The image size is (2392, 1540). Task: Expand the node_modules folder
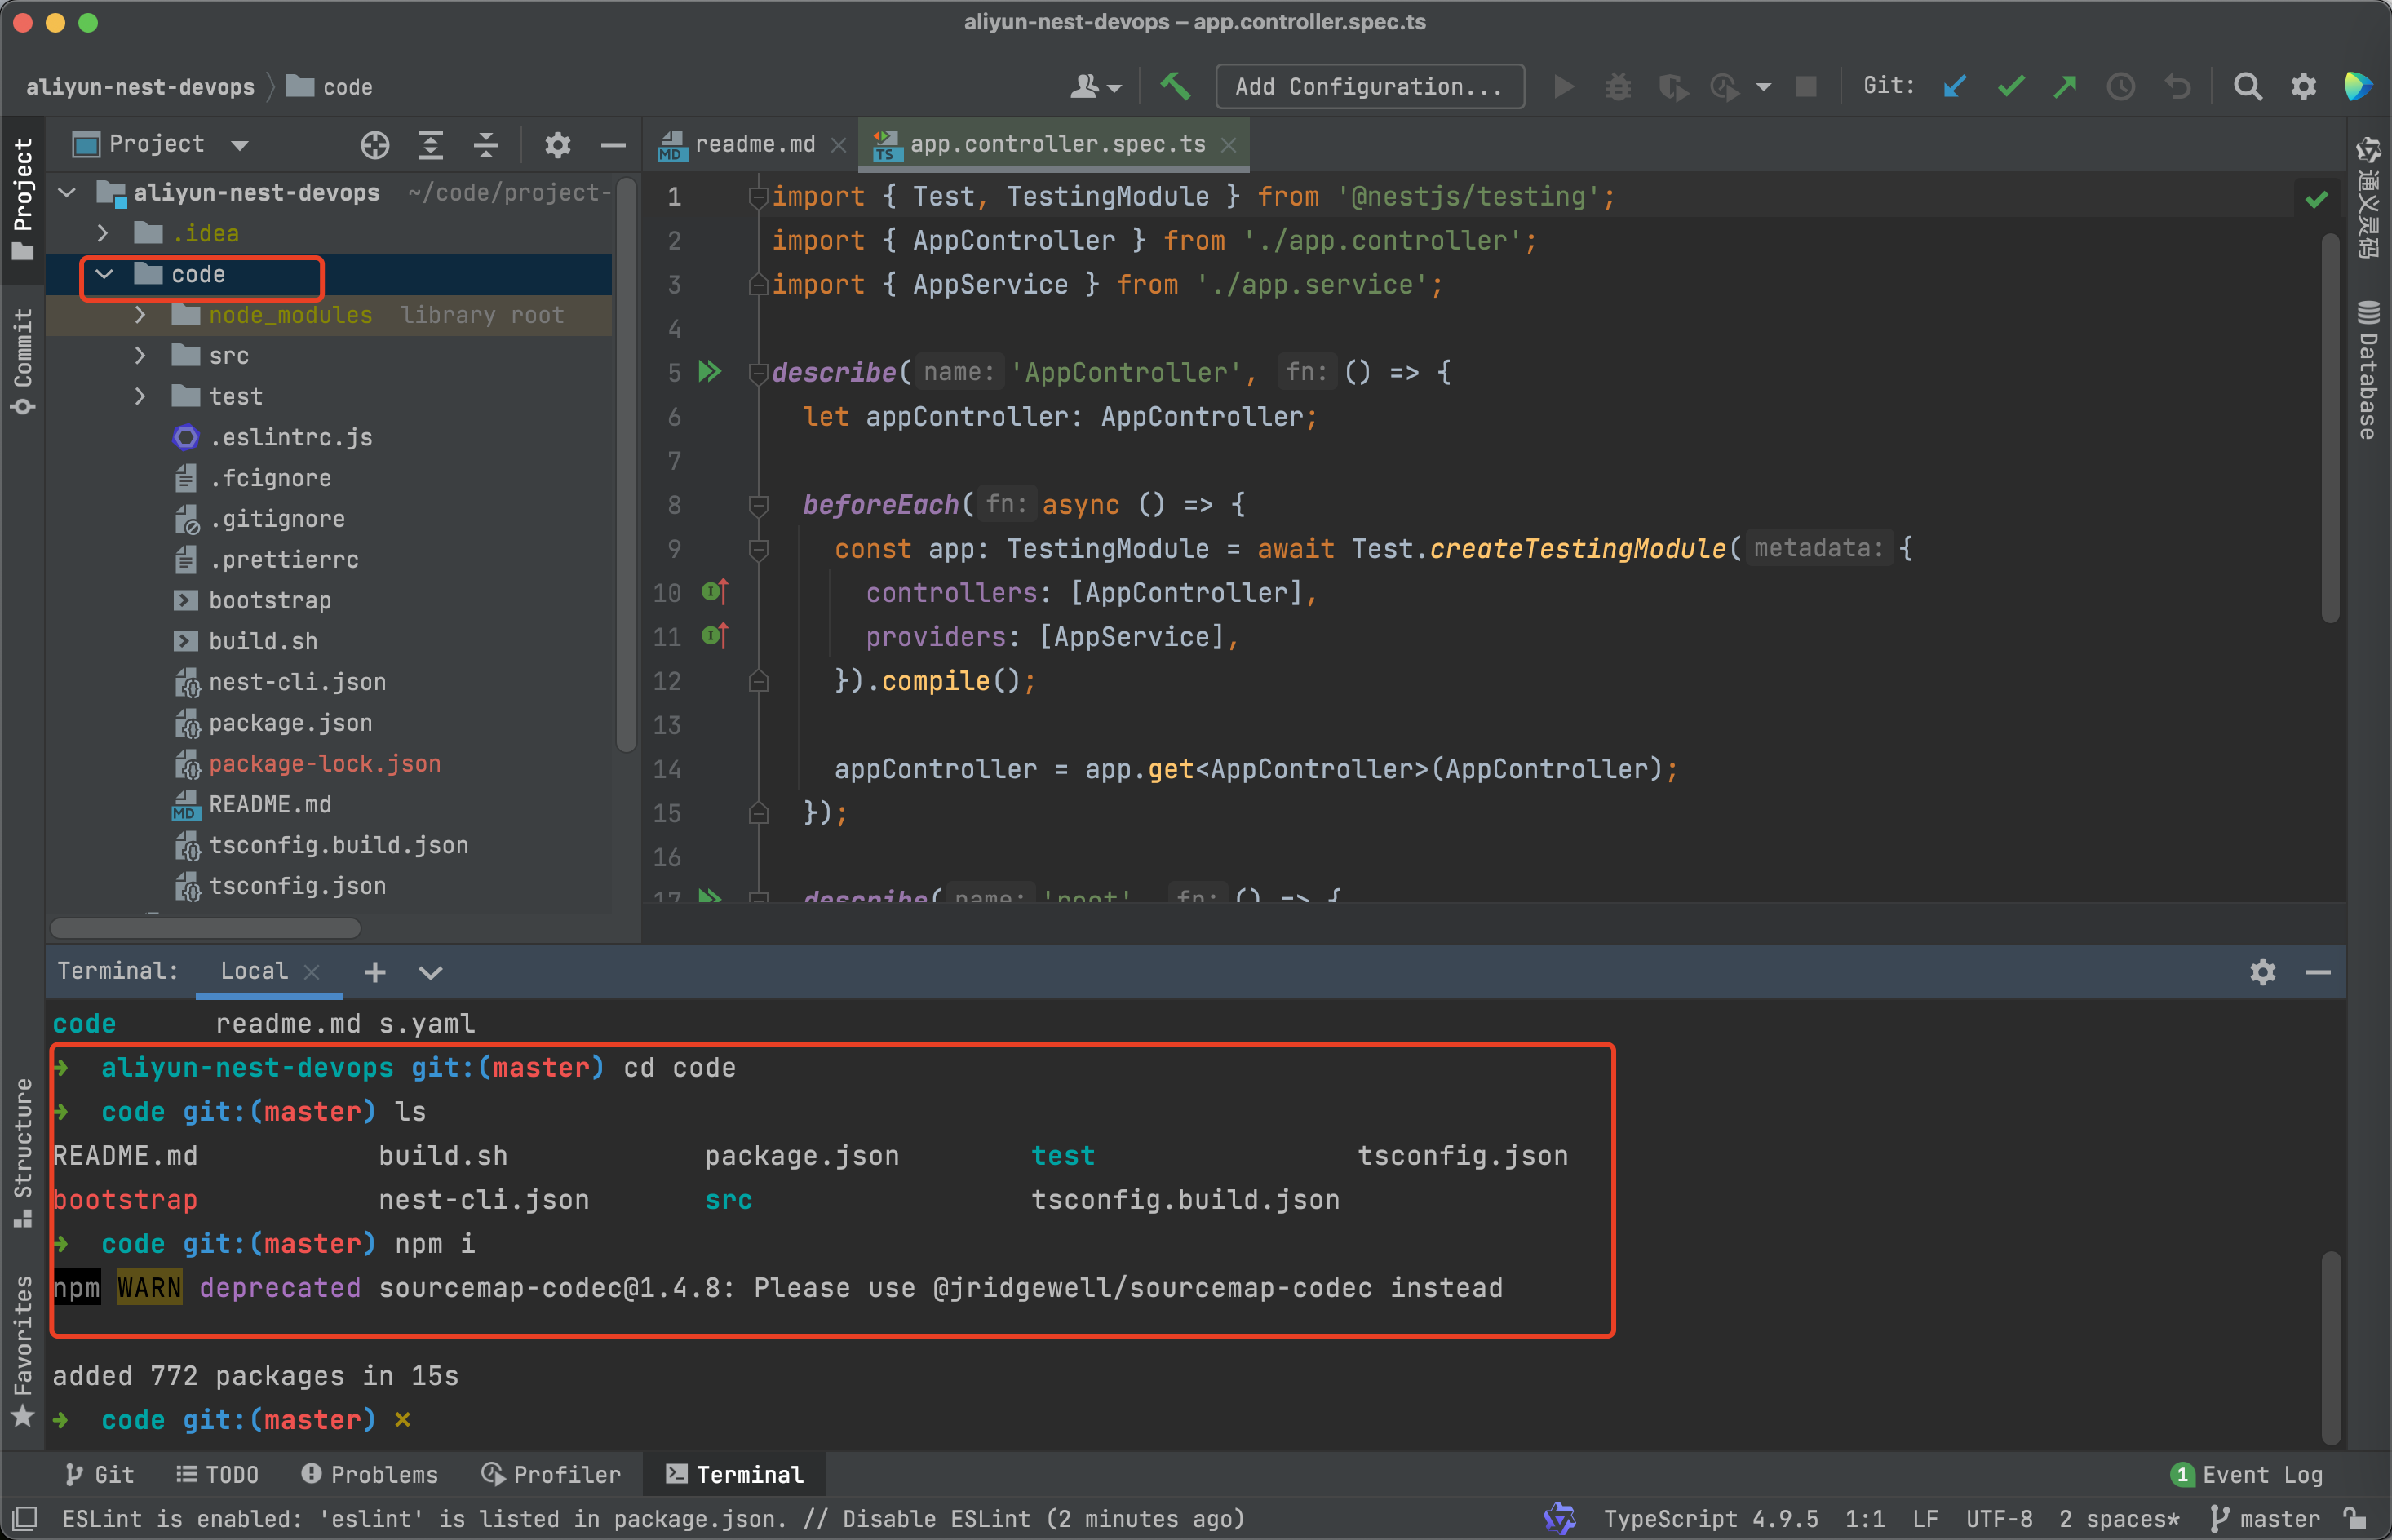[140, 315]
